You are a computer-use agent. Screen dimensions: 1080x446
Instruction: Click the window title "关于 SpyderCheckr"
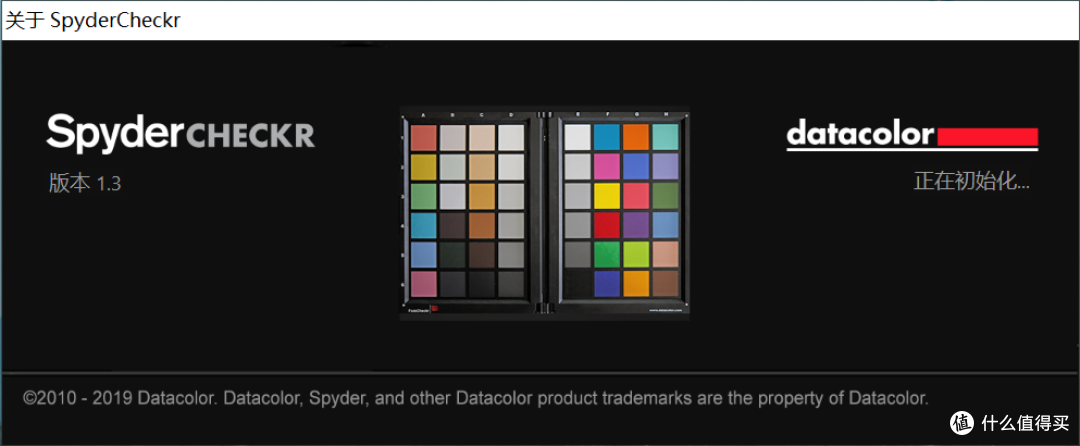coord(93,20)
